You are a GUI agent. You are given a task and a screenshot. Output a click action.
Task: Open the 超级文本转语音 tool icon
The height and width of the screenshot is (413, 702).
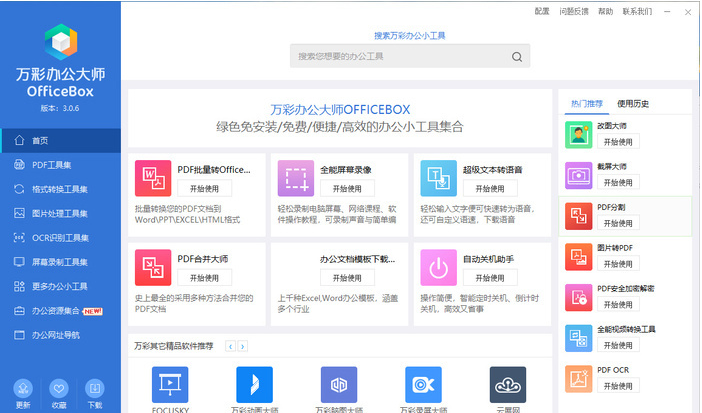coord(439,178)
